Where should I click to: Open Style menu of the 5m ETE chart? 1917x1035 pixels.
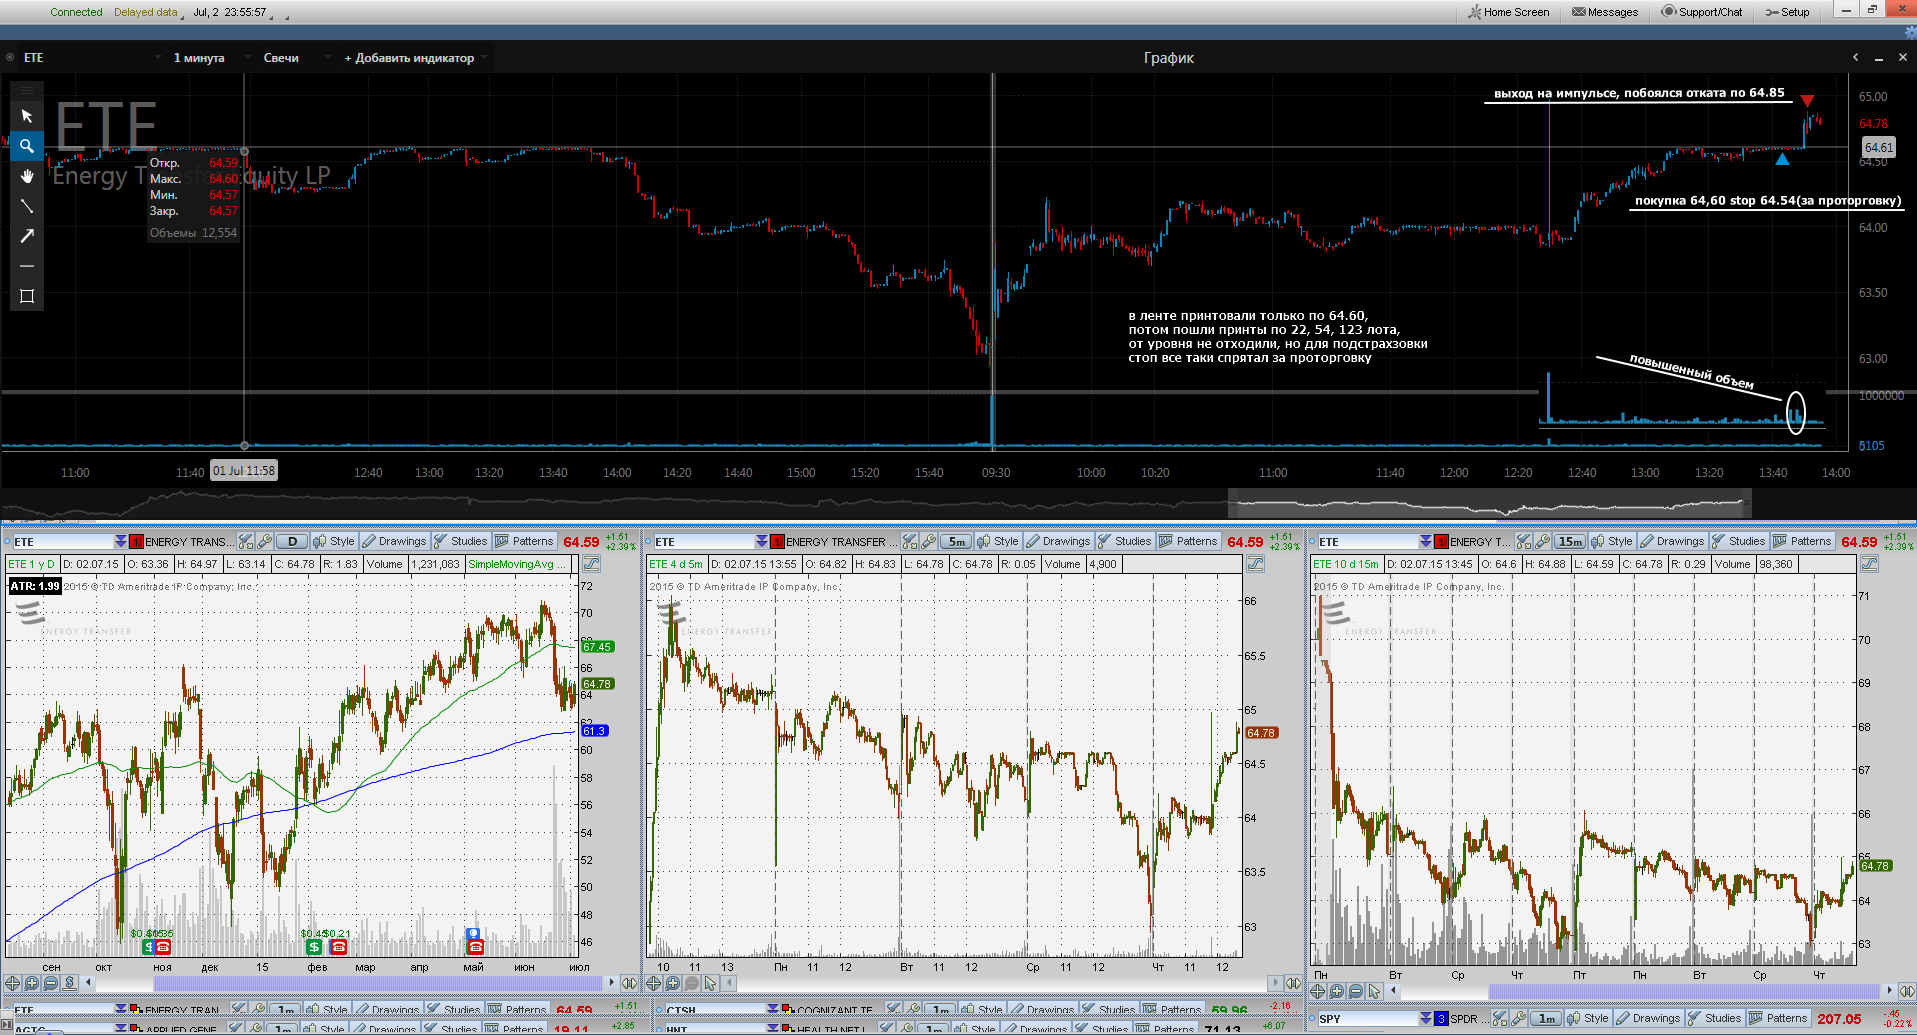(998, 541)
